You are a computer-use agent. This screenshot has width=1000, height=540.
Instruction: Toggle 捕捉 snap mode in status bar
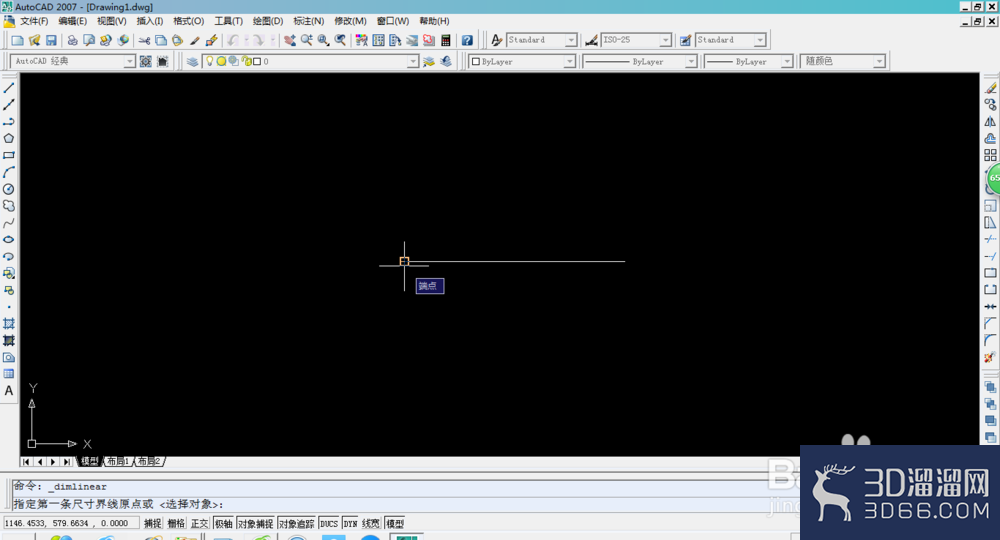(x=152, y=523)
